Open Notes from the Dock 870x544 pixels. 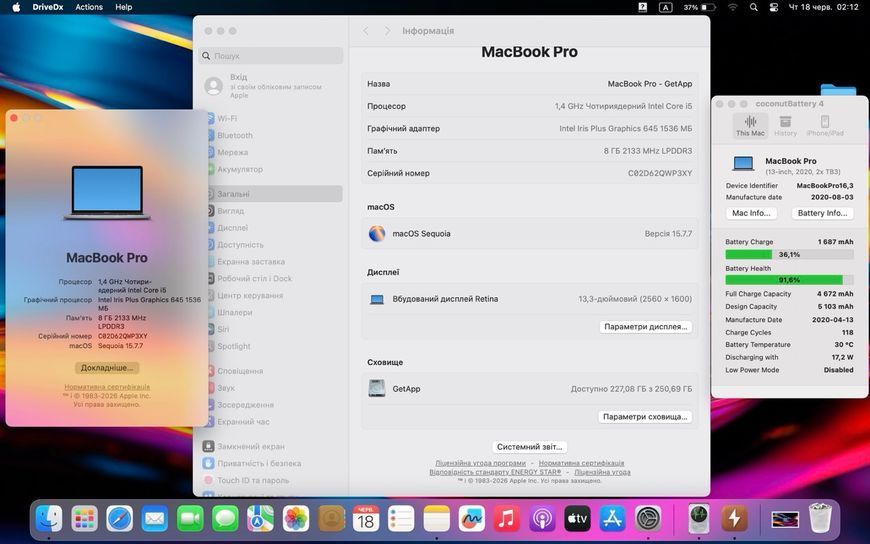[x=437, y=519]
